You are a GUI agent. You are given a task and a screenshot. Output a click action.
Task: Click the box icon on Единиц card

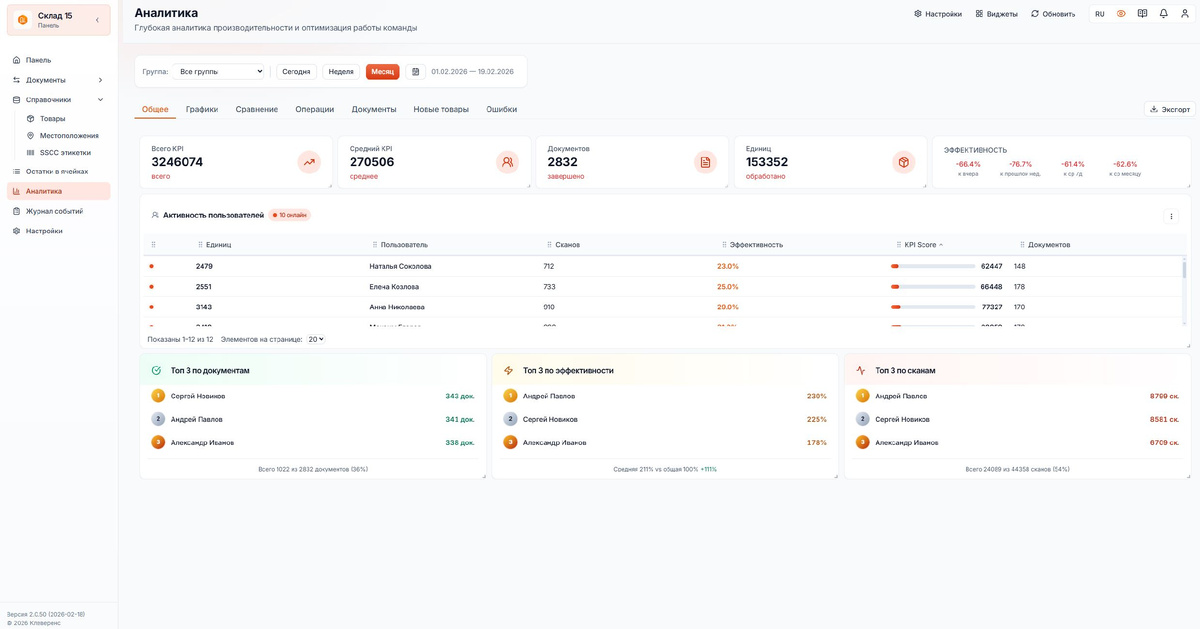pos(904,162)
